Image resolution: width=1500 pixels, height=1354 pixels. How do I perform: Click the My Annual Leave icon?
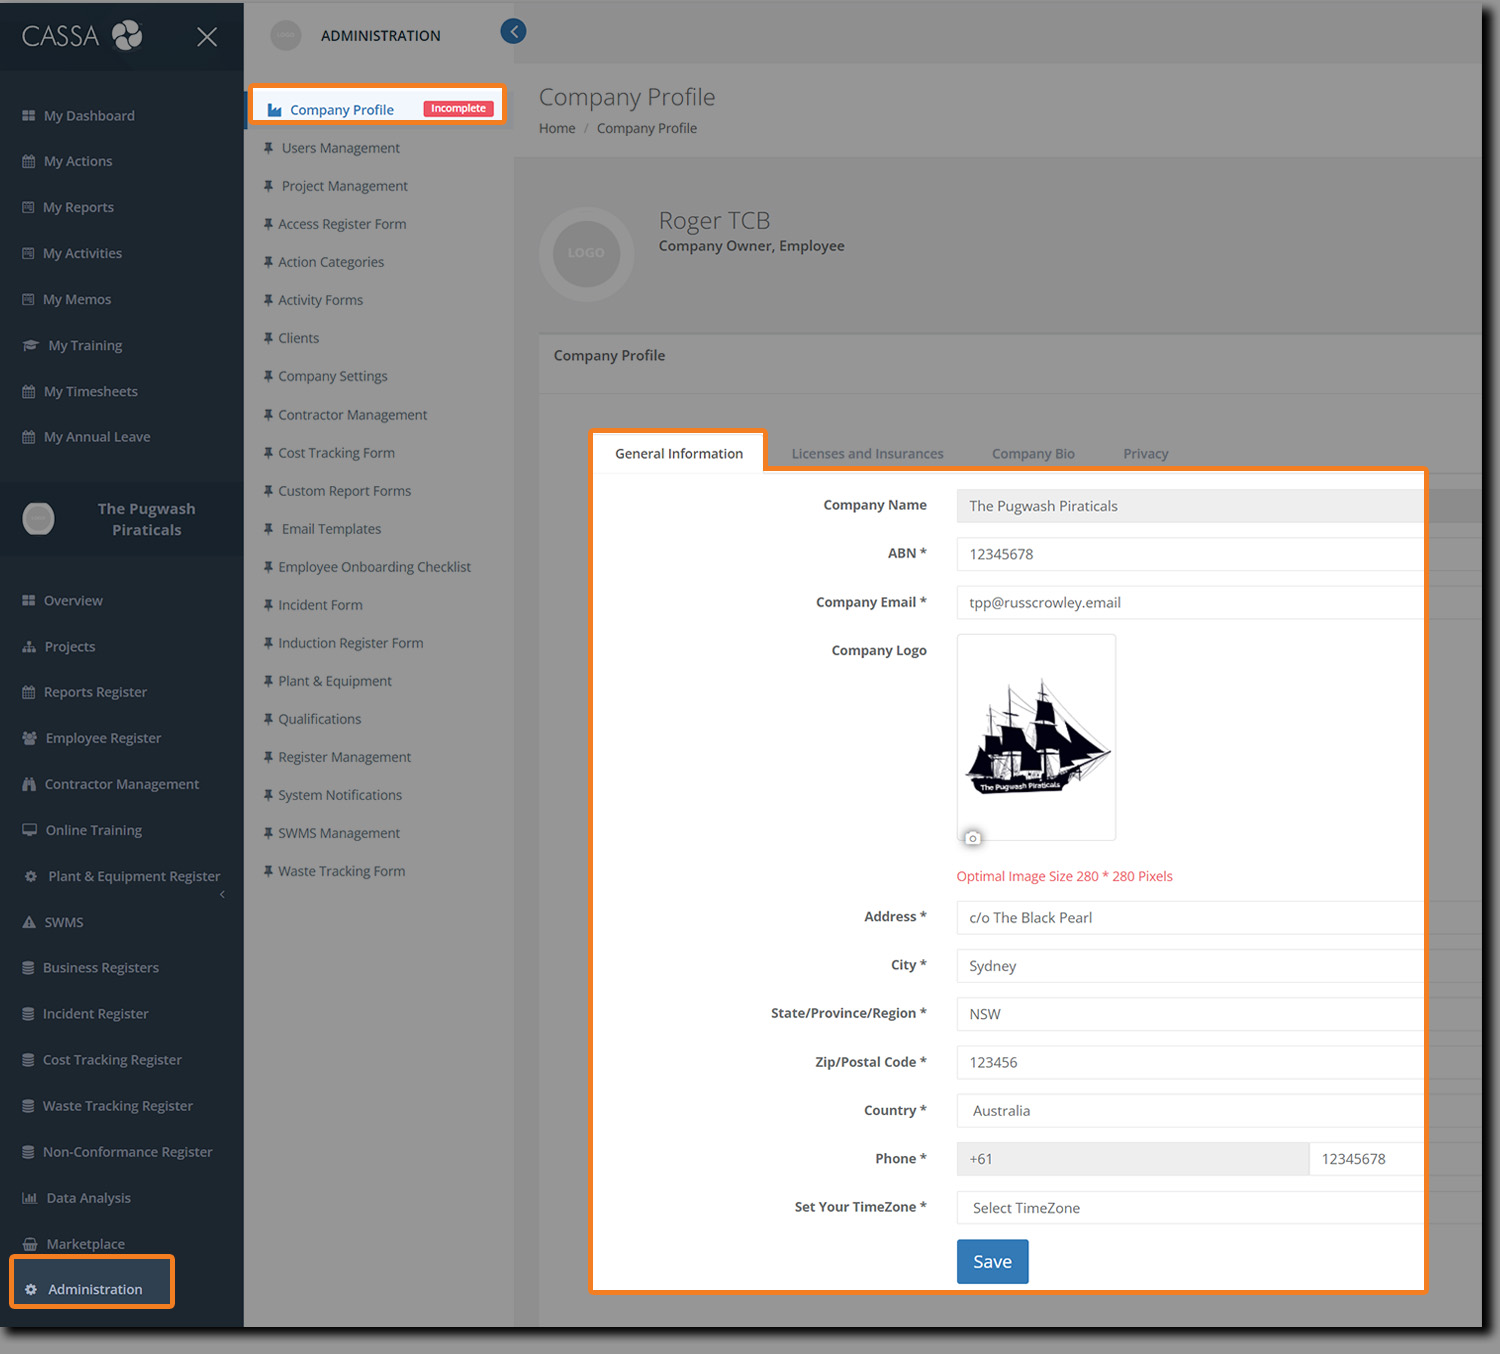[29, 437]
